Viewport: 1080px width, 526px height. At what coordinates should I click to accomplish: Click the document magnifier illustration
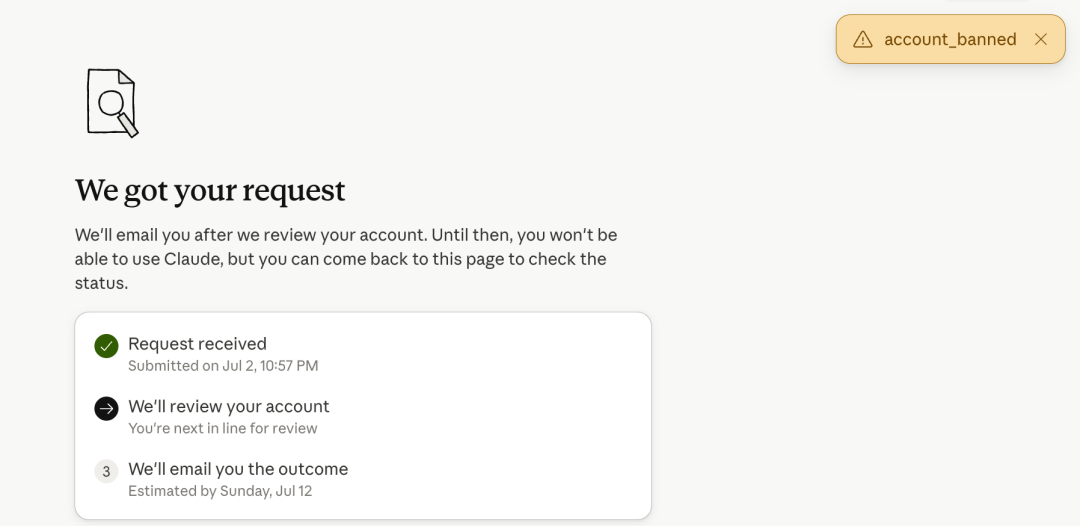coord(112,103)
